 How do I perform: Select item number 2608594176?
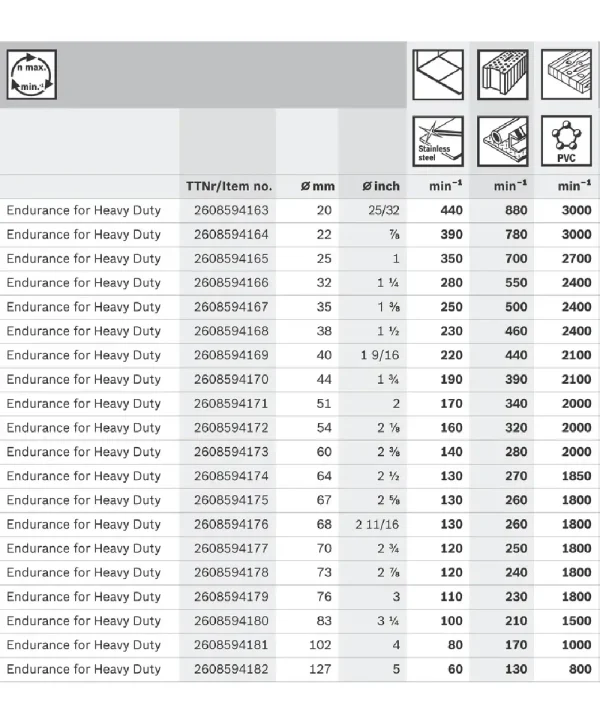click(x=231, y=524)
